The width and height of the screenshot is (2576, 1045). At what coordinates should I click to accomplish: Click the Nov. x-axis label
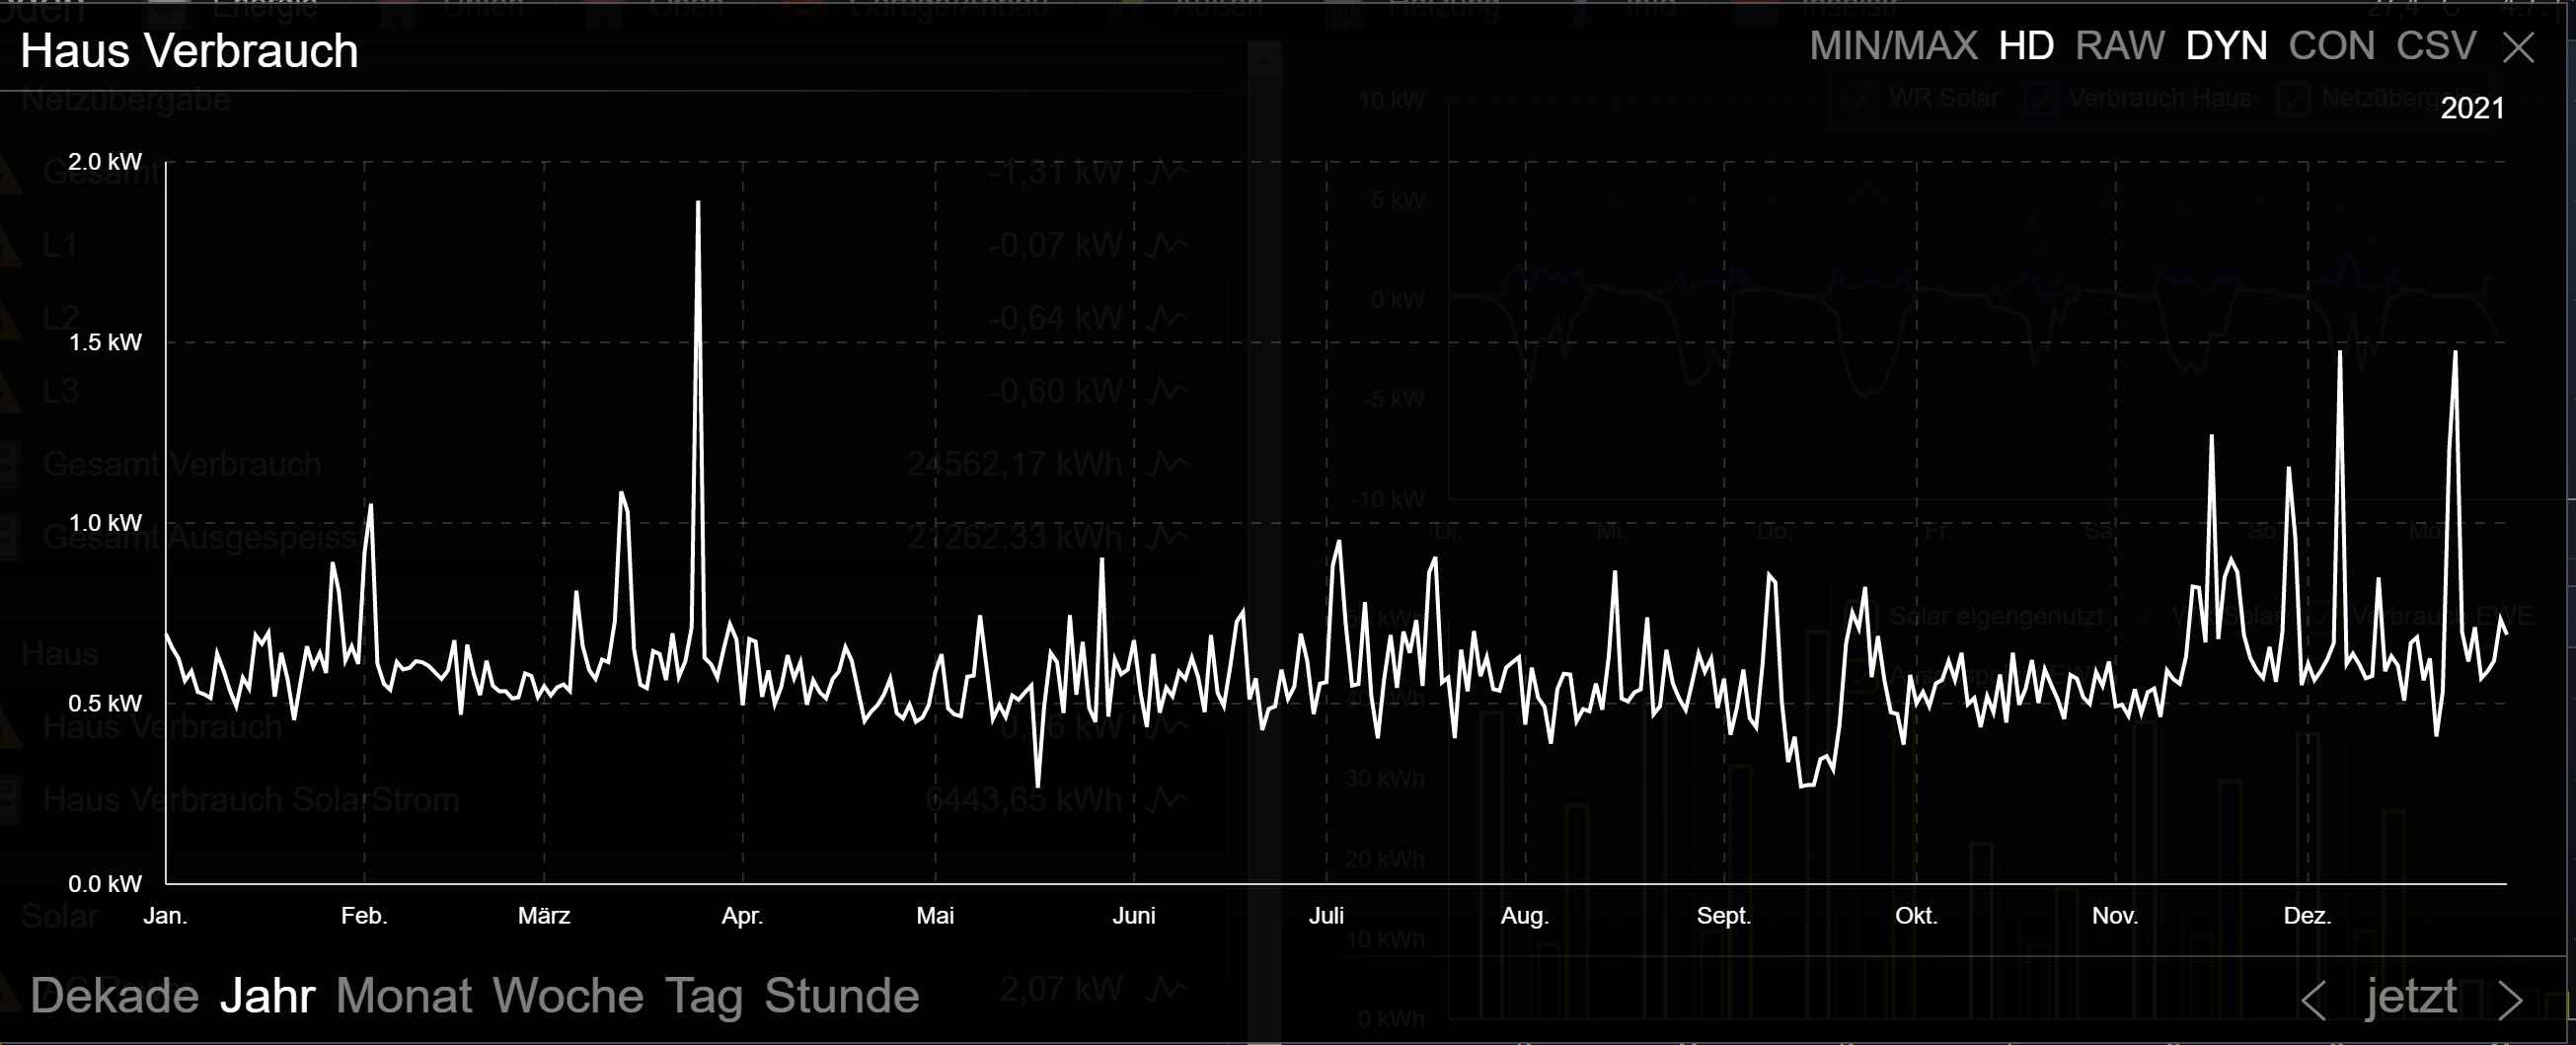tap(2114, 916)
